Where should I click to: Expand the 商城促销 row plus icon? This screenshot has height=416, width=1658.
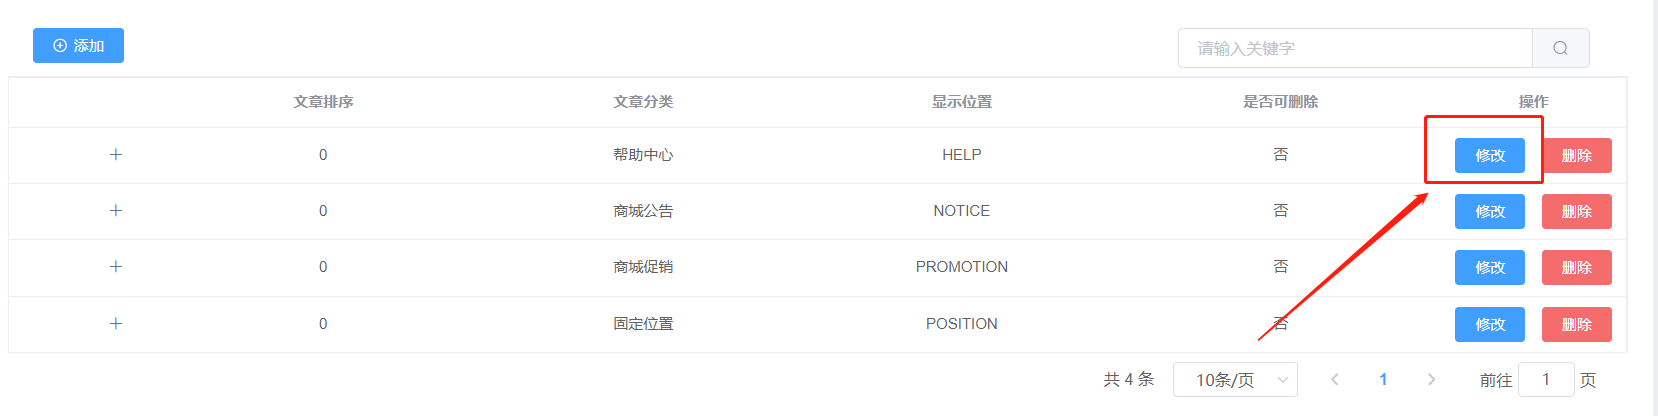pyautogui.click(x=116, y=266)
